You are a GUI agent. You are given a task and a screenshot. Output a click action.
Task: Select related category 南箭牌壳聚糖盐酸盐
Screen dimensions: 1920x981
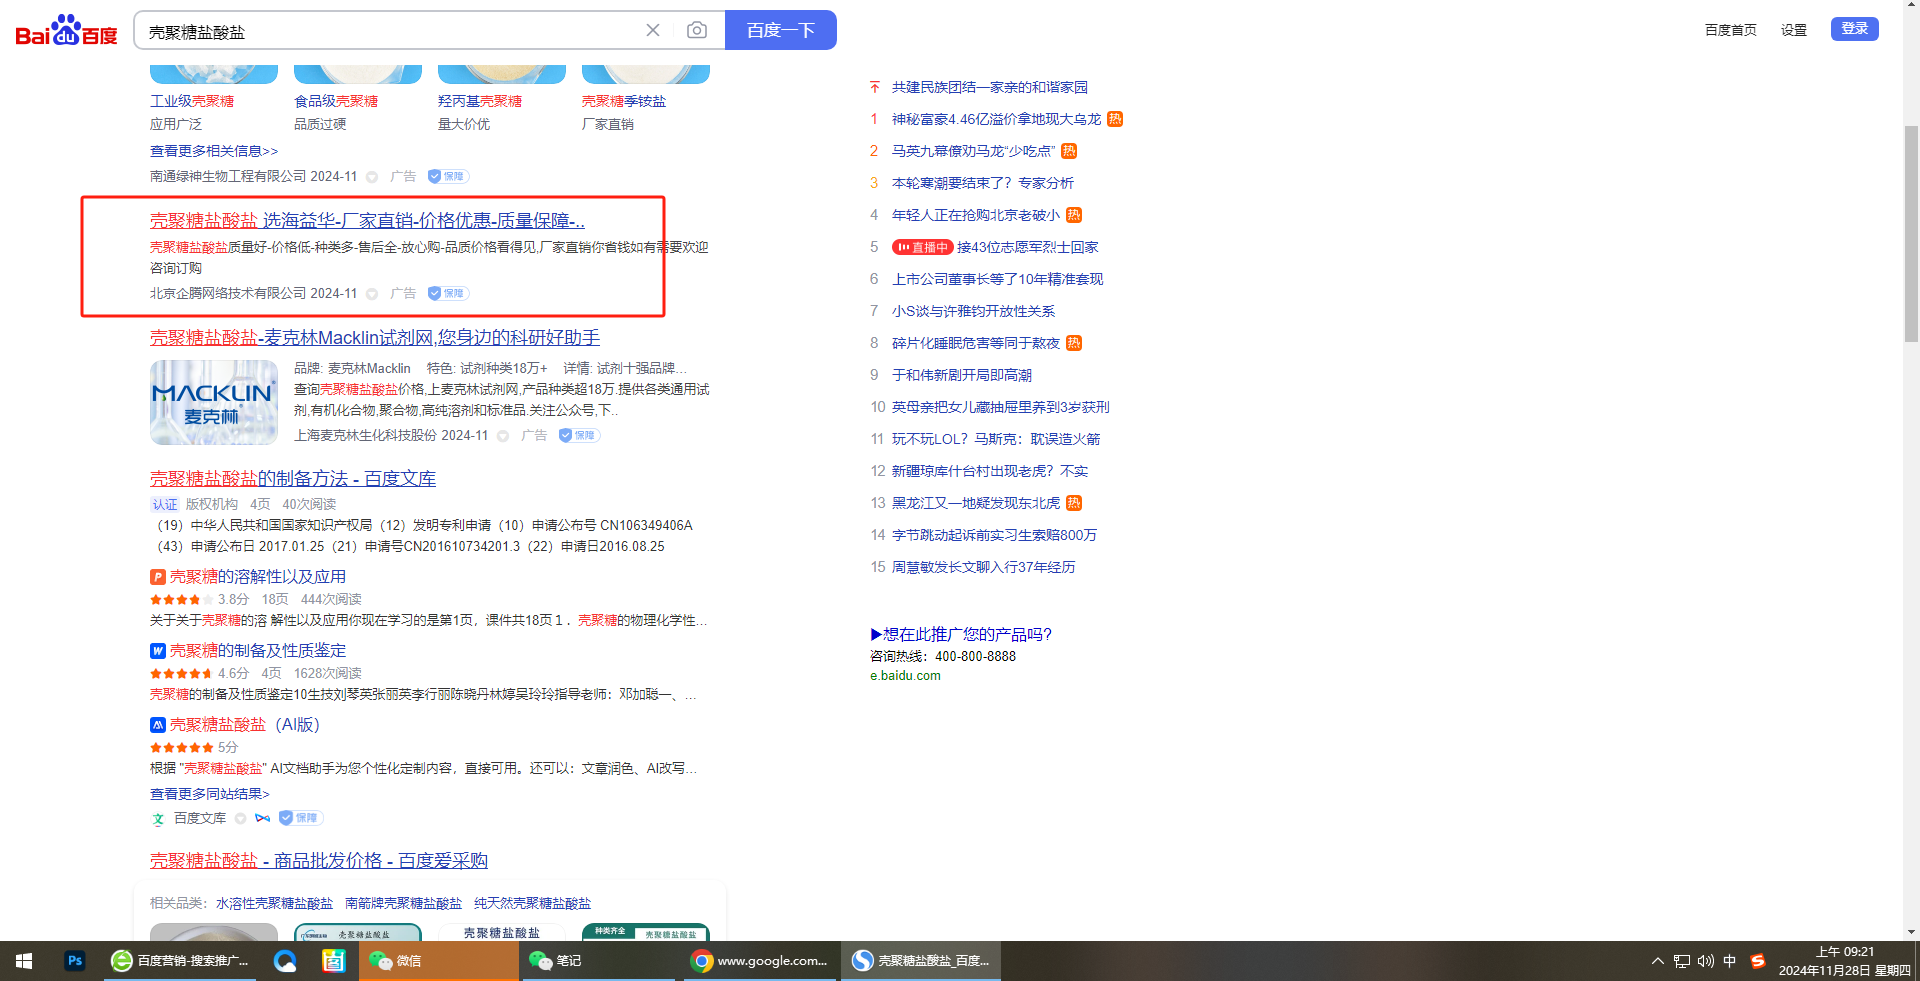403,903
